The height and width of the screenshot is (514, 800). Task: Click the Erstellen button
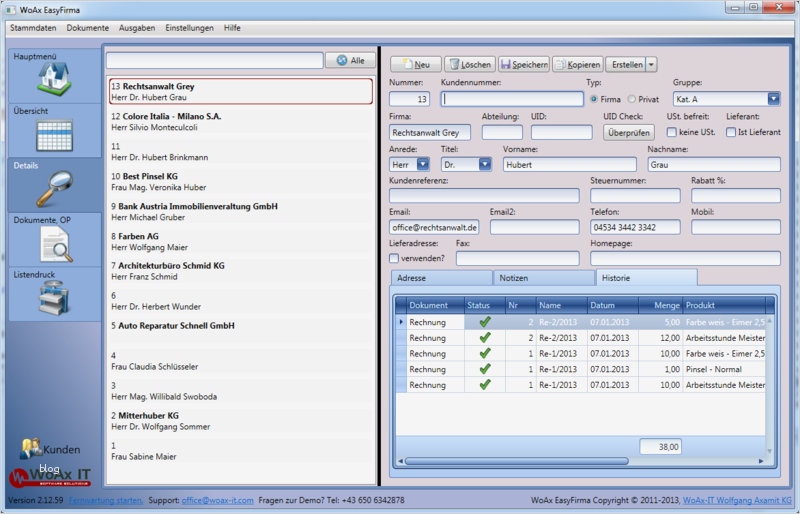click(x=626, y=64)
